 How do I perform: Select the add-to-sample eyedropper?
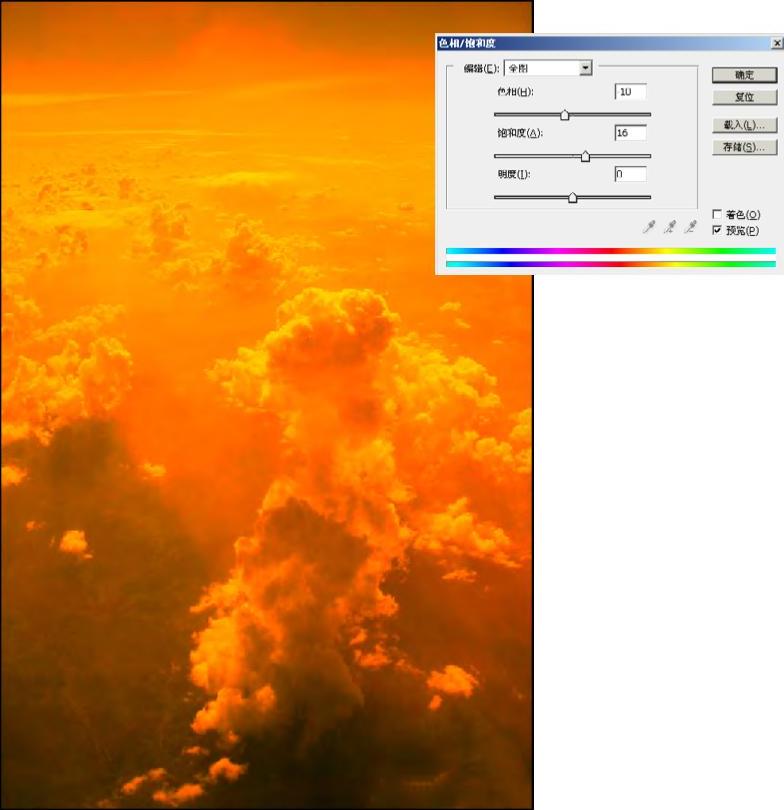click(670, 227)
